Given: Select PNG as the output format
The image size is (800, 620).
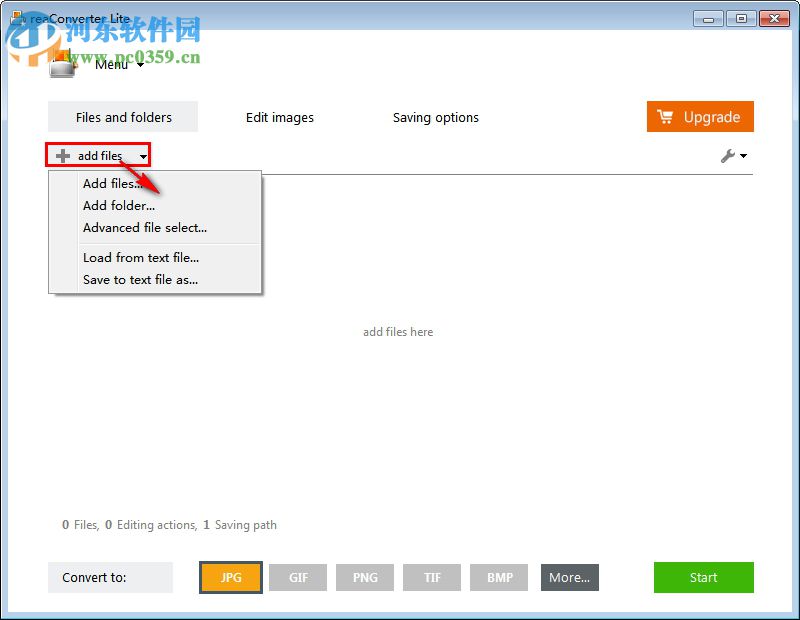Looking at the screenshot, I should pyautogui.click(x=365, y=577).
